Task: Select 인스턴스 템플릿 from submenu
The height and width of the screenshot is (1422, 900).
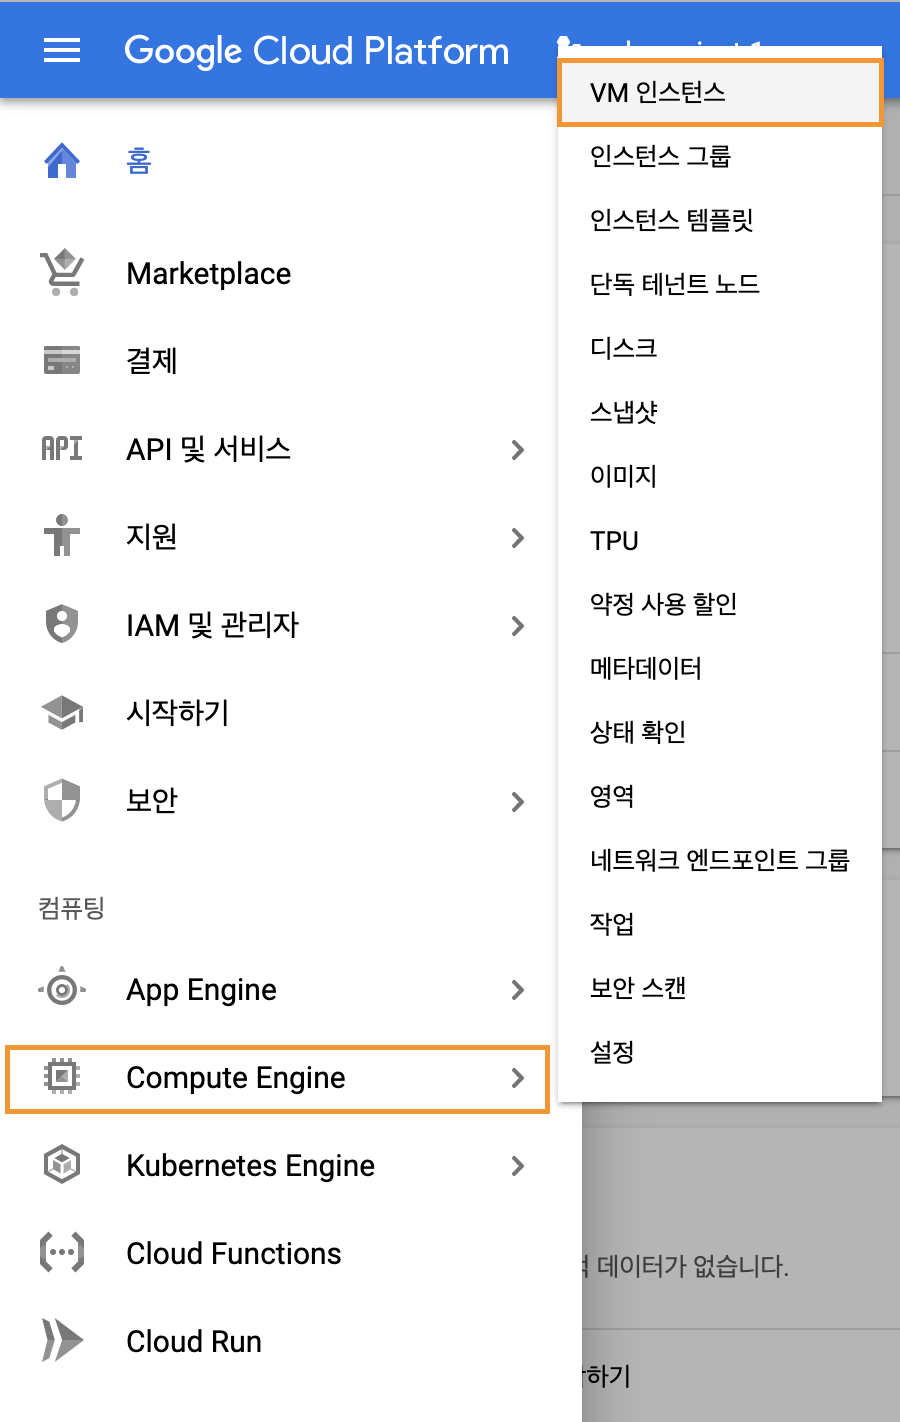Action: coord(720,220)
